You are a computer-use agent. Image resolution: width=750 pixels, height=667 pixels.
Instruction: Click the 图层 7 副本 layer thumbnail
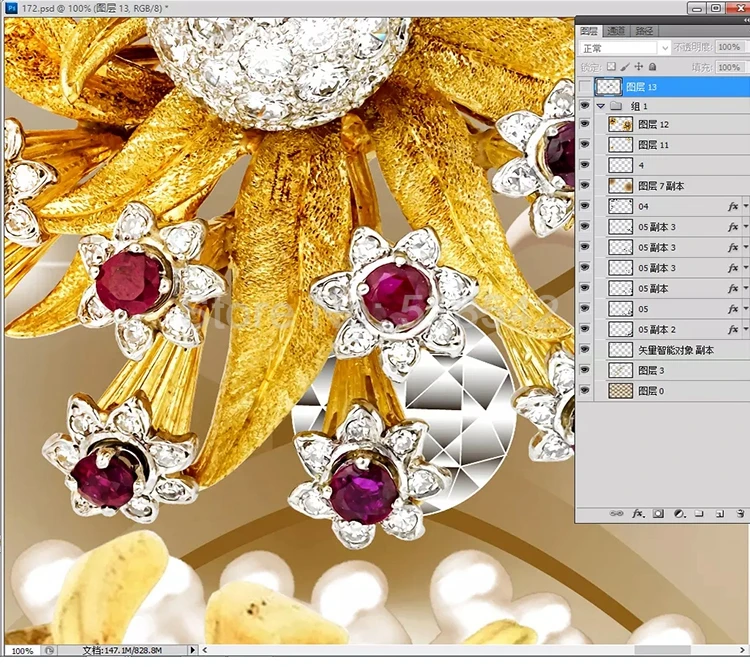620,186
